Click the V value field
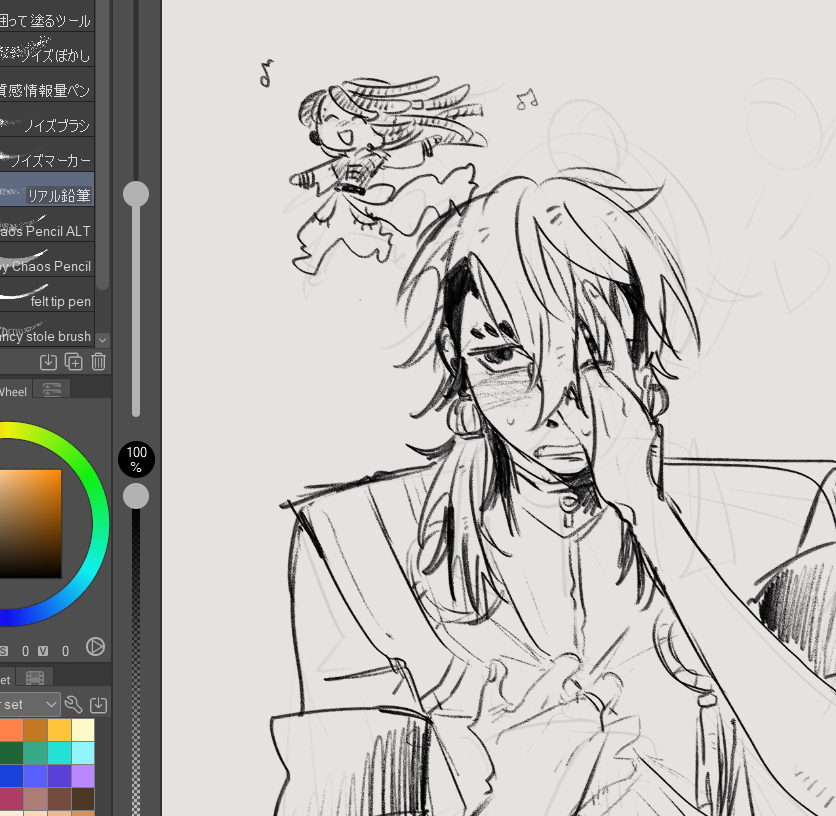Image resolution: width=836 pixels, height=816 pixels. [65, 651]
